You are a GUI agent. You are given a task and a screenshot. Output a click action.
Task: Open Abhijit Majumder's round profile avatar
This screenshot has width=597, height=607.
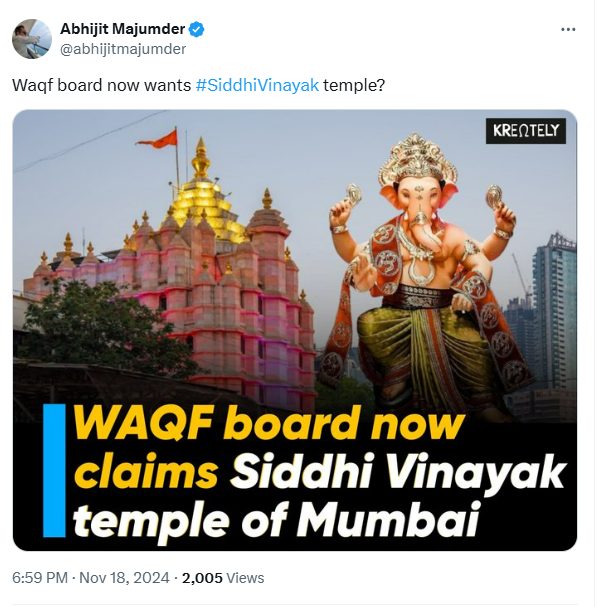click(32, 39)
